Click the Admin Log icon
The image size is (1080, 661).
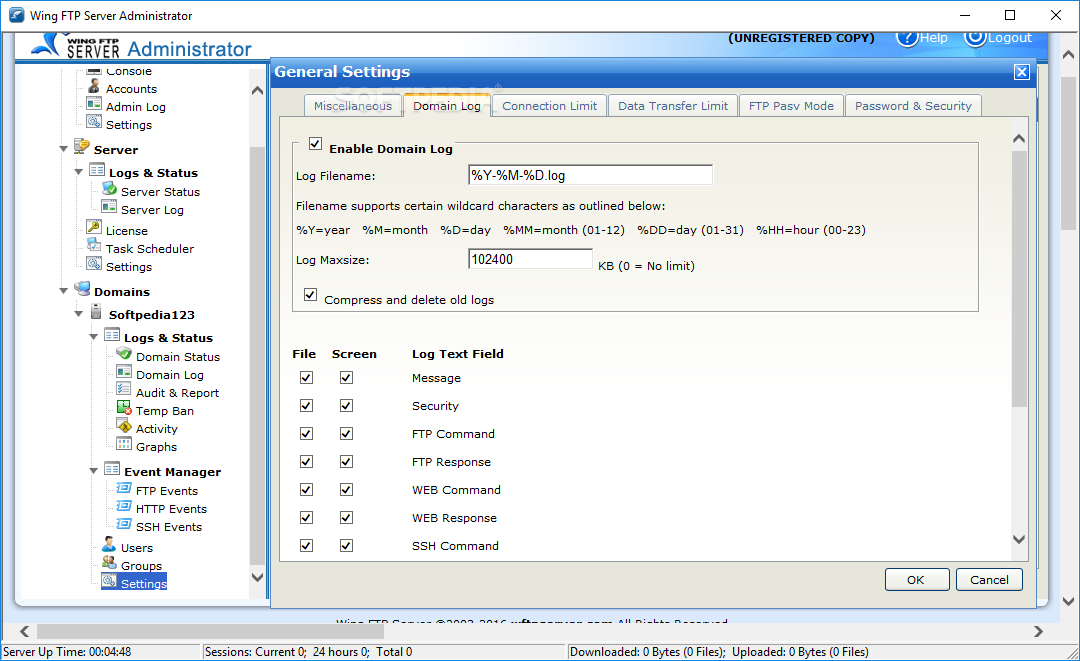pyautogui.click(x=94, y=104)
